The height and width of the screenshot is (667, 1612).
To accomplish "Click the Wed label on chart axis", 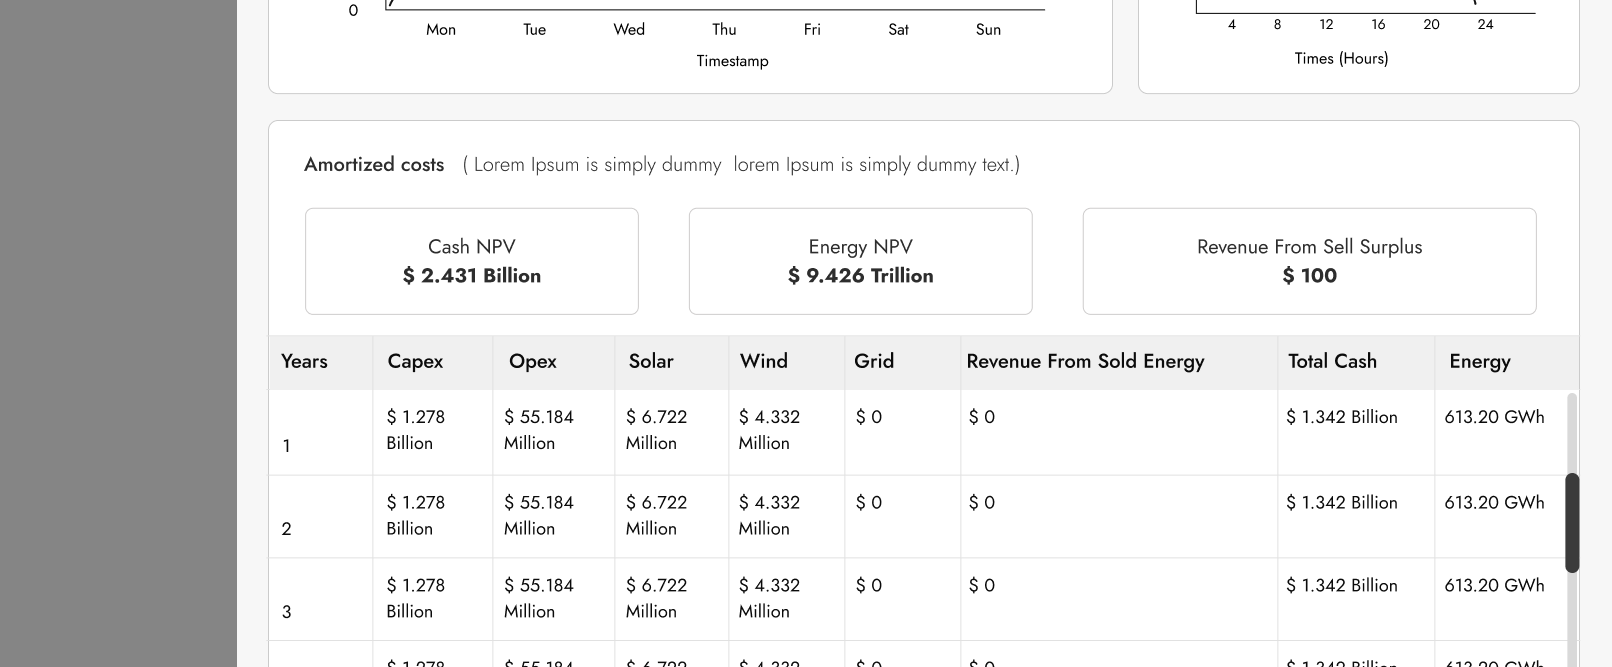I will tap(629, 30).
